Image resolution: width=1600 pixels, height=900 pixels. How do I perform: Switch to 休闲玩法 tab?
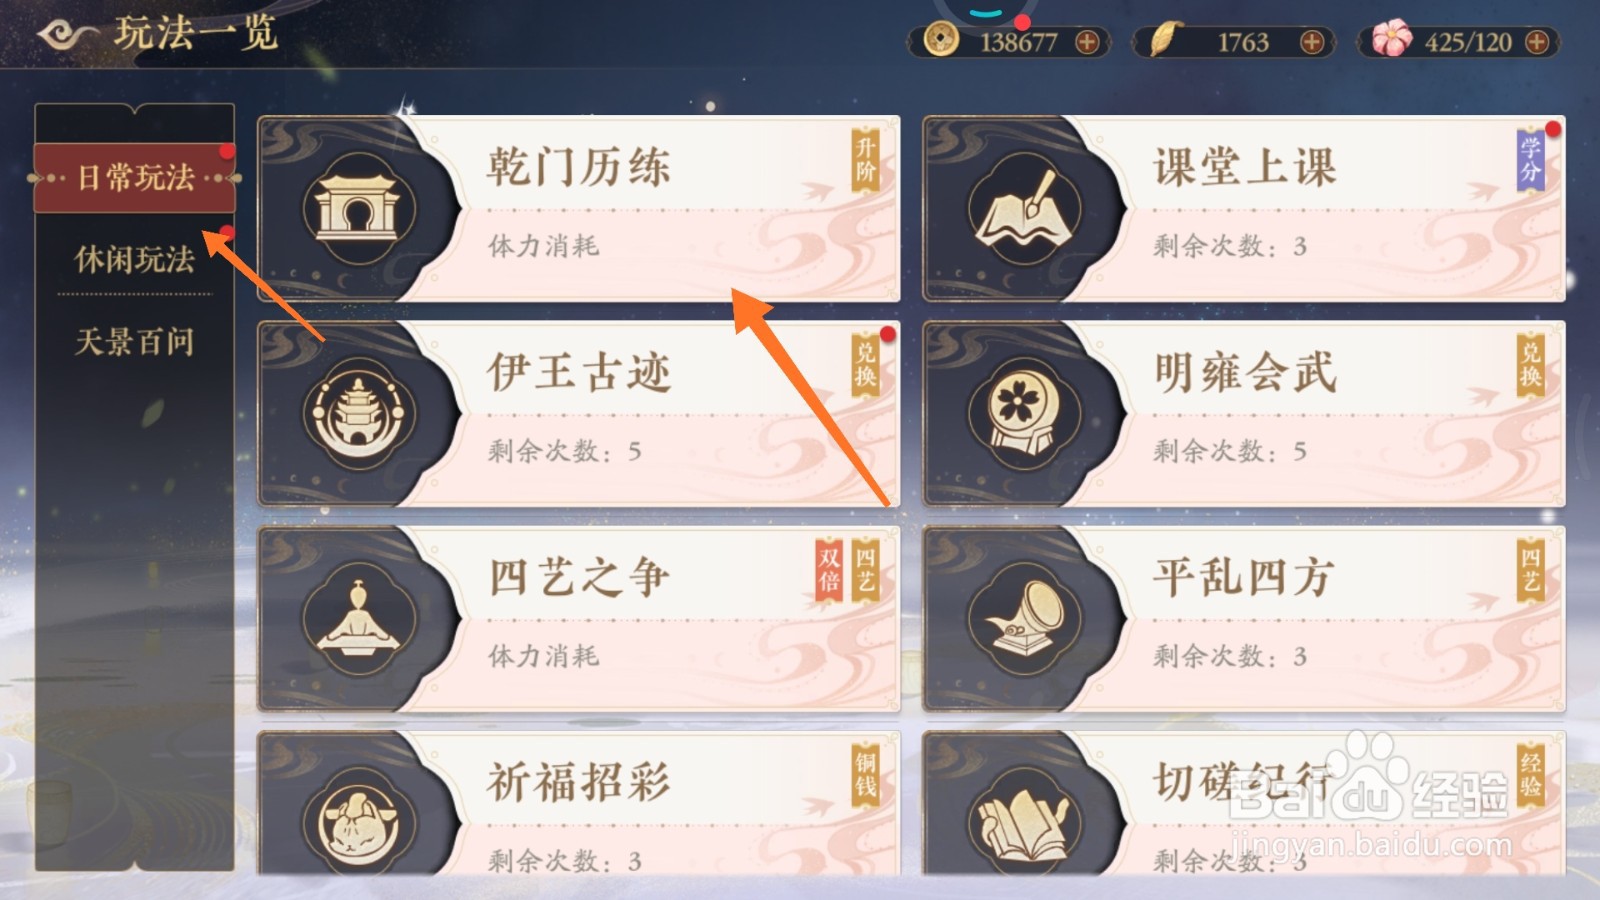click(135, 259)
